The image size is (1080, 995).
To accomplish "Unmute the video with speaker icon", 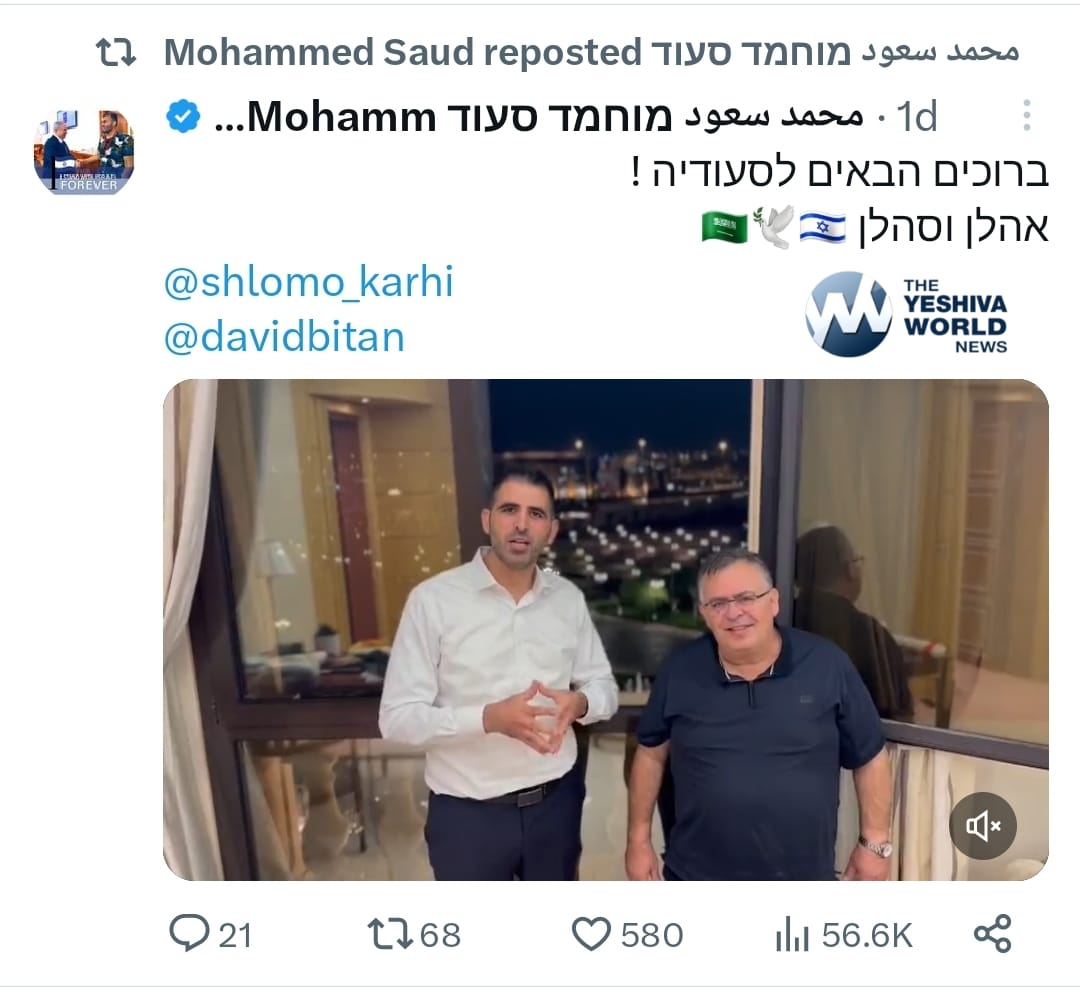I will [983, 826].
